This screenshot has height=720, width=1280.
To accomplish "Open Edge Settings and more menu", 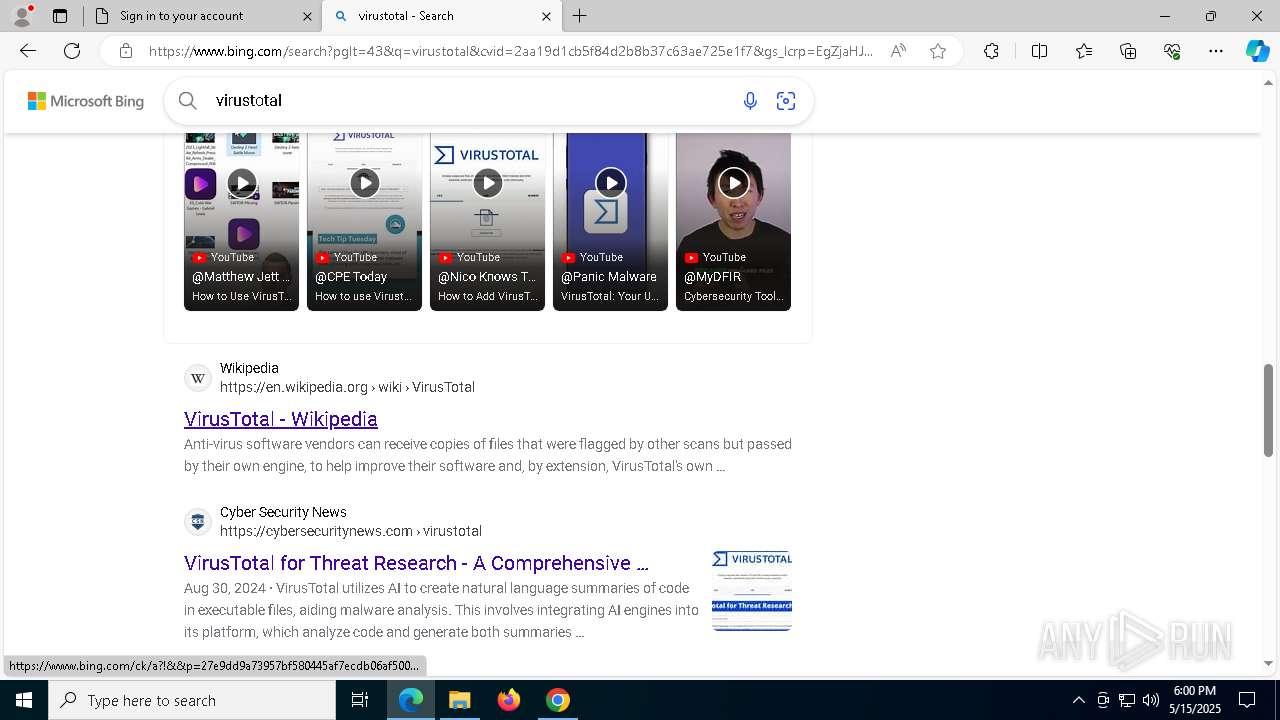I will [x=1216, y=51].
